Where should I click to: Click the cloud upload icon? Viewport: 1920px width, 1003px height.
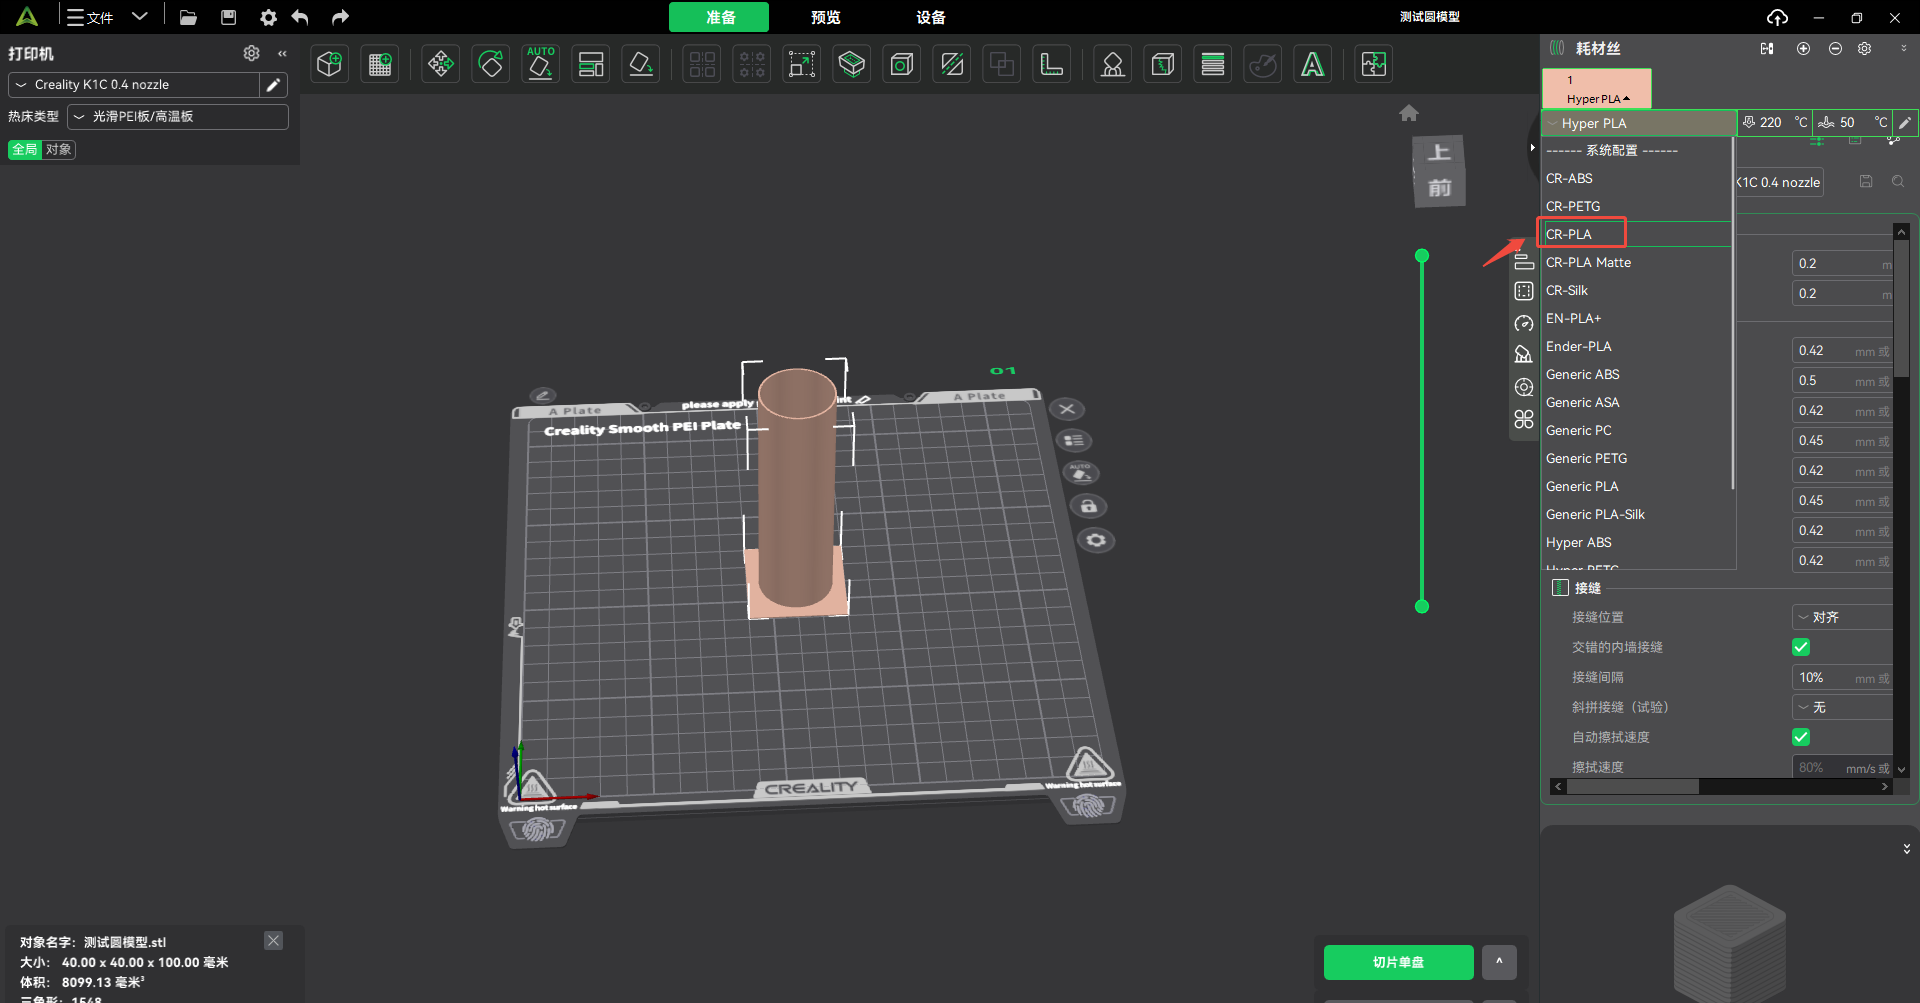click(1777, 17)
